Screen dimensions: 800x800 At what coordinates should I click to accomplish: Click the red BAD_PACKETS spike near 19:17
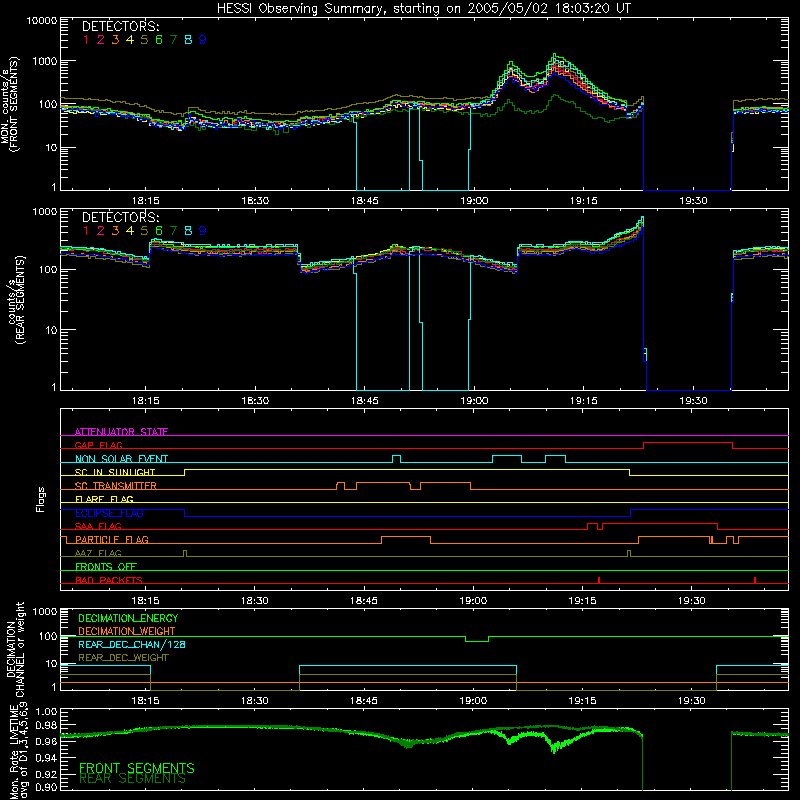point(598,580)
